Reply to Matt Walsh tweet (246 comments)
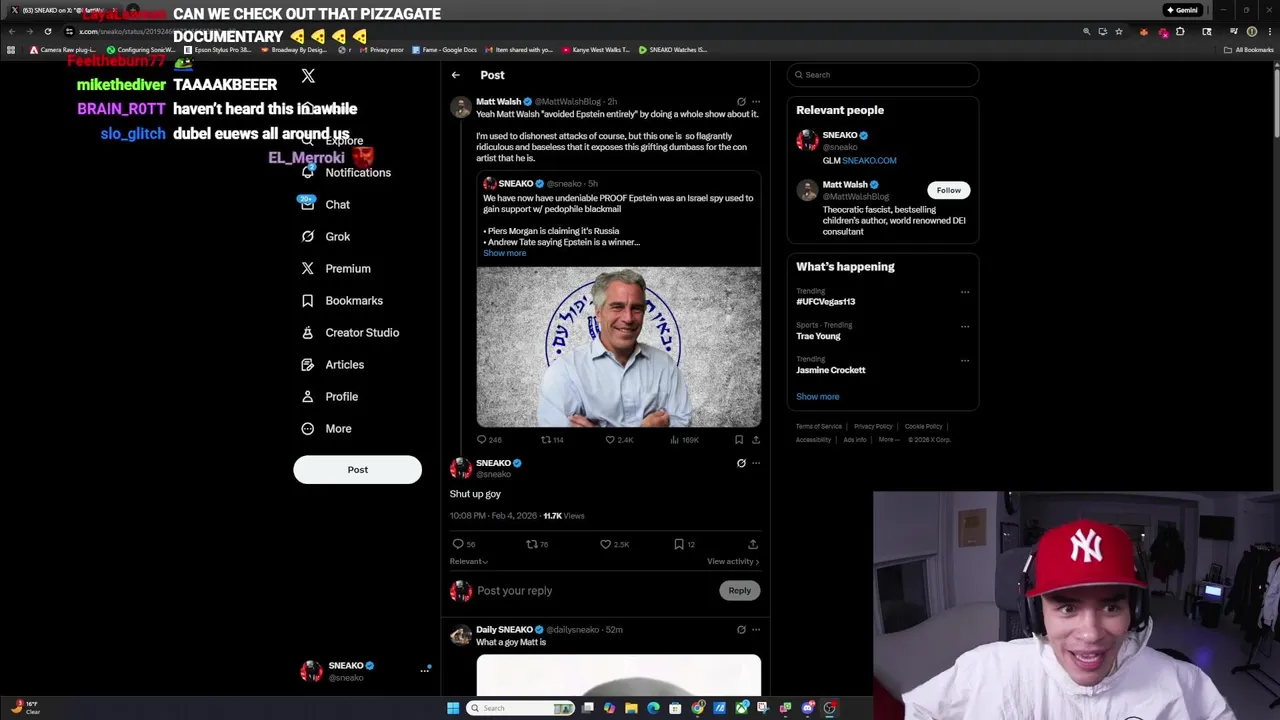Viewport: 1280px width, 720px height. pos(489,439)
